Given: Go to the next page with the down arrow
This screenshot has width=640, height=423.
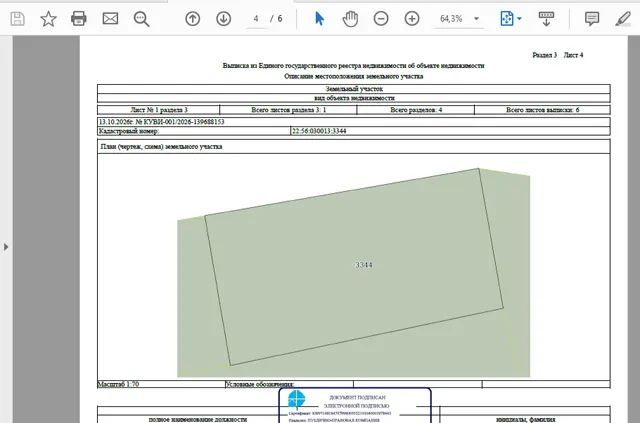Looking at the screenshot, I should click(224, 19).
